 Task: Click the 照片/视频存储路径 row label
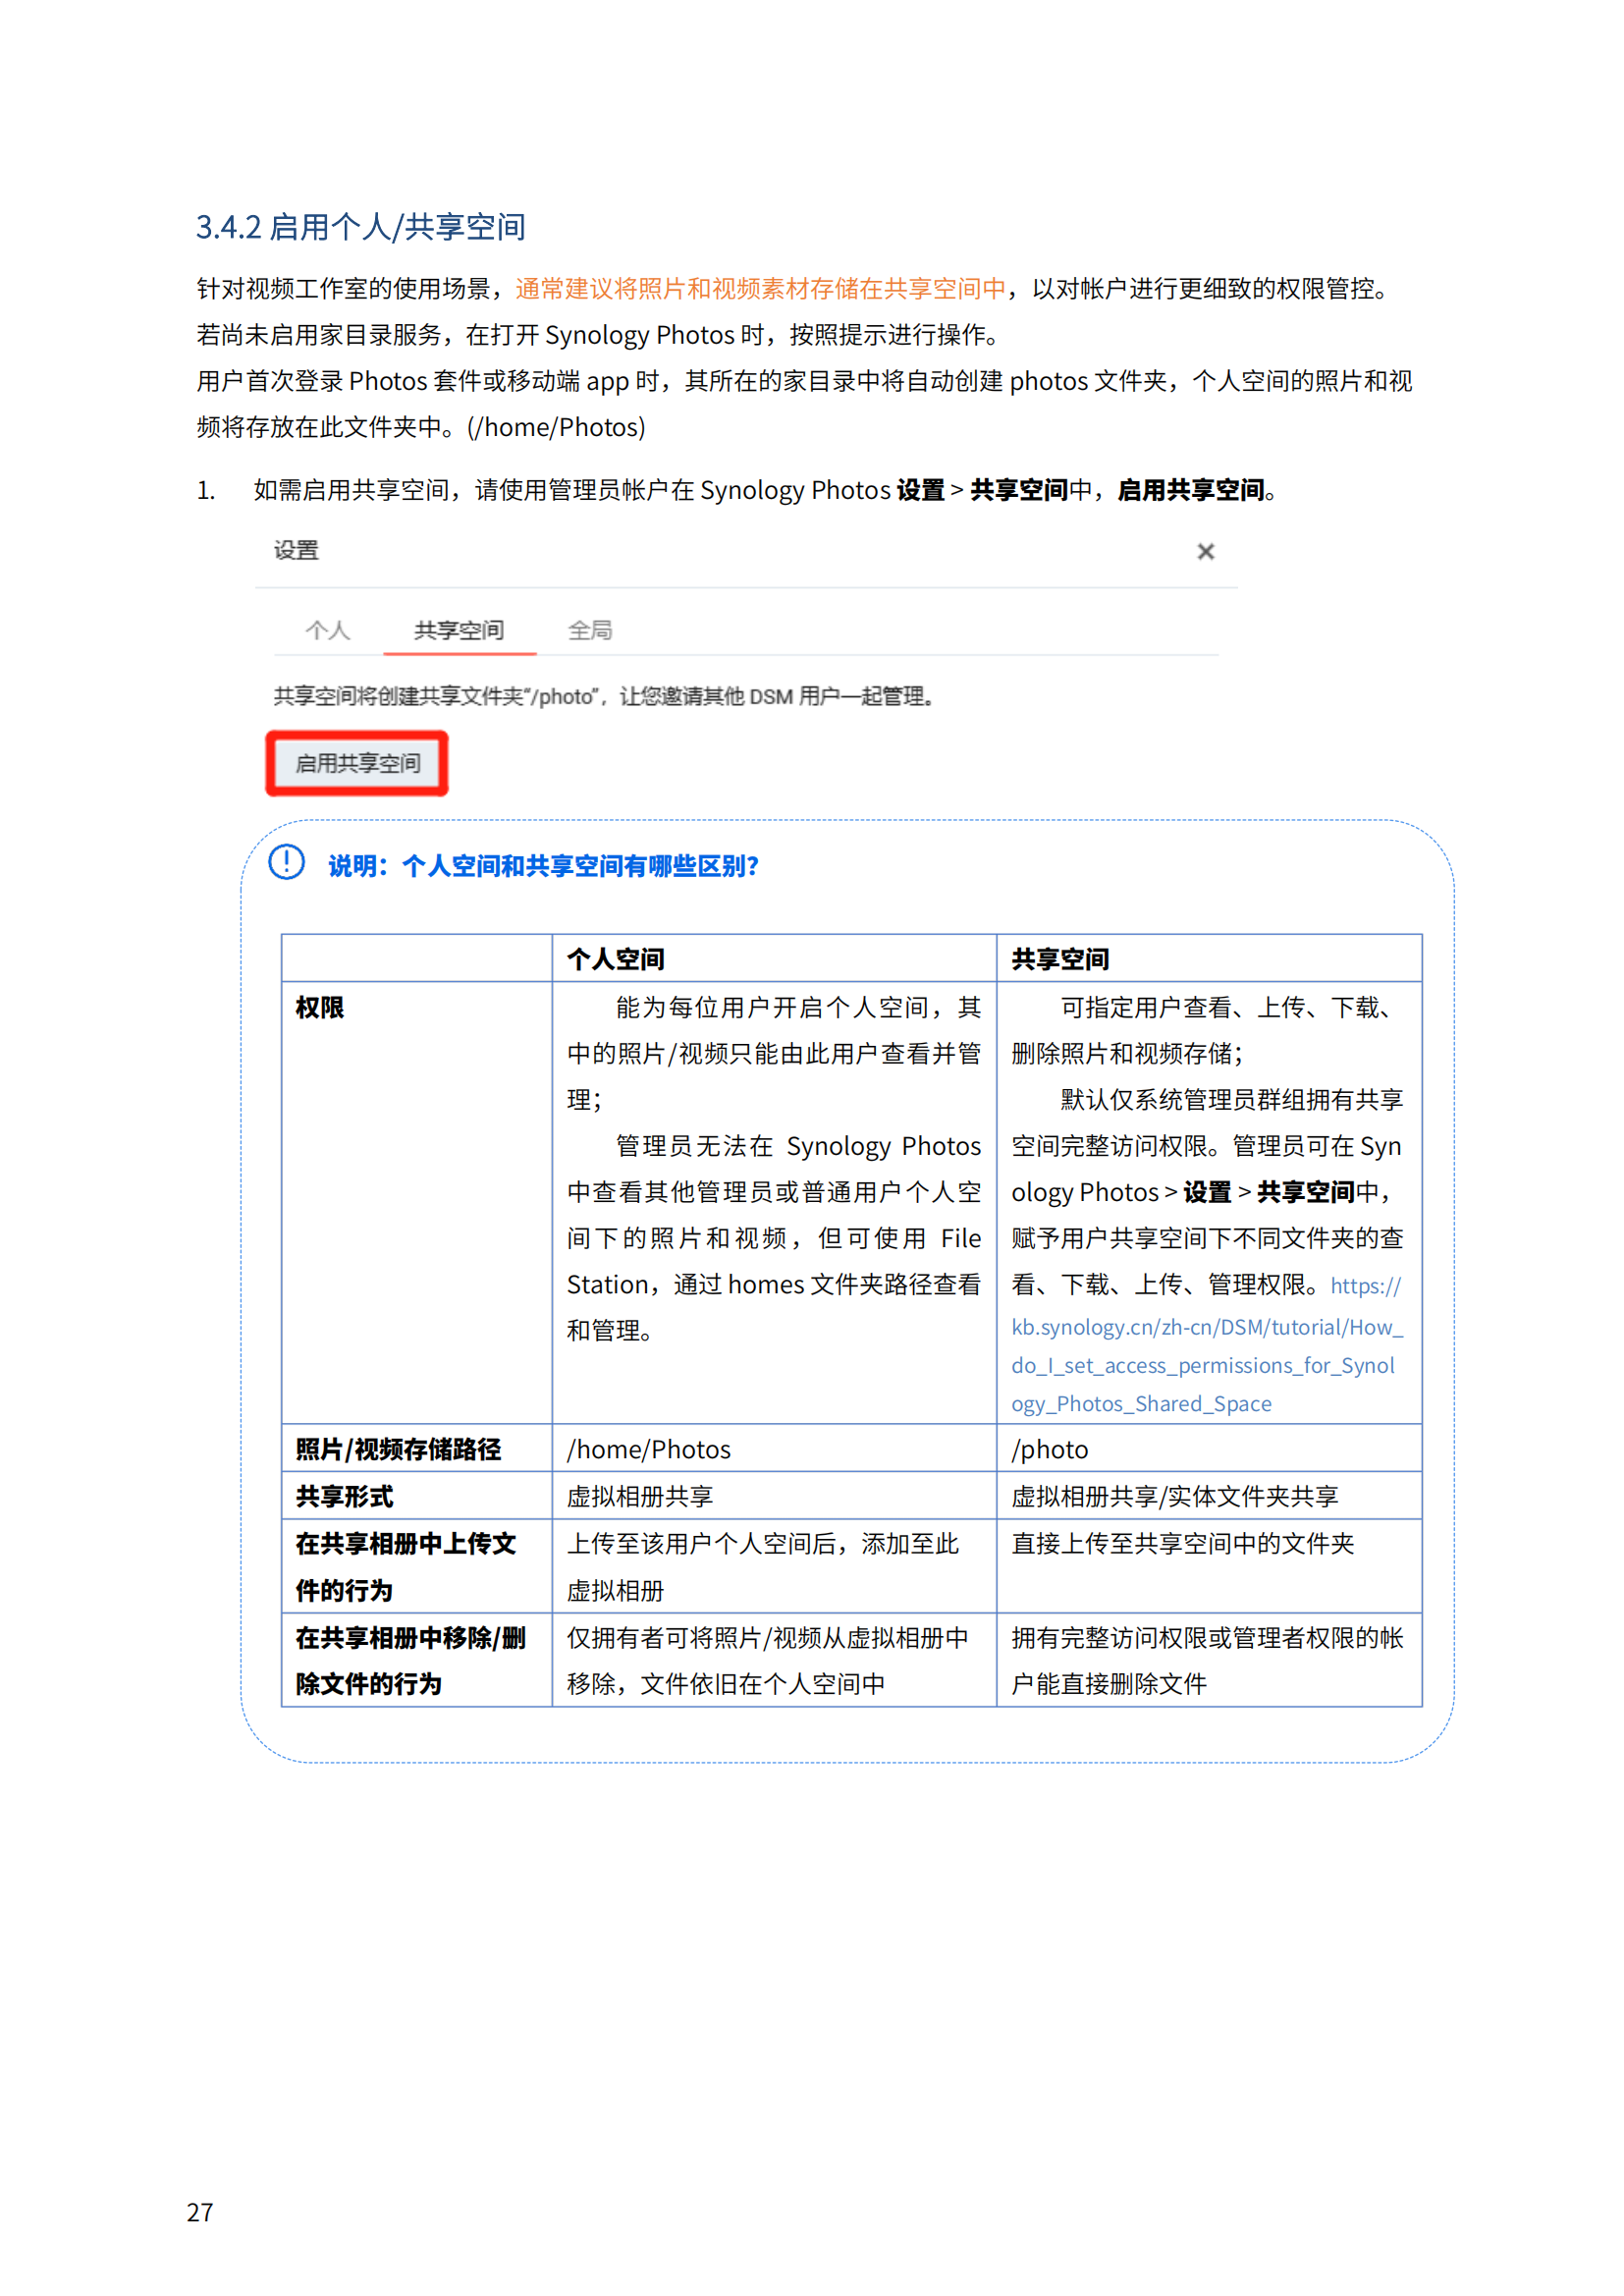pyautogui.click(x=398, y=1449)
